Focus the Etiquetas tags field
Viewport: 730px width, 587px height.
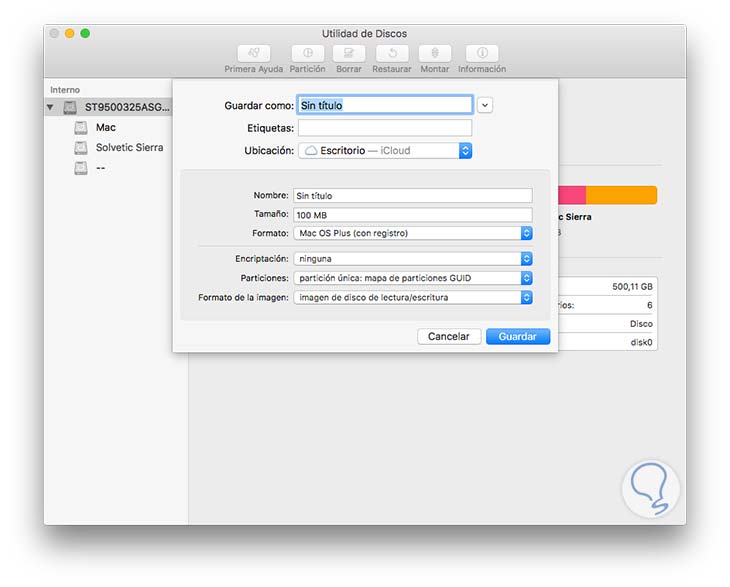tap(385, 128)
